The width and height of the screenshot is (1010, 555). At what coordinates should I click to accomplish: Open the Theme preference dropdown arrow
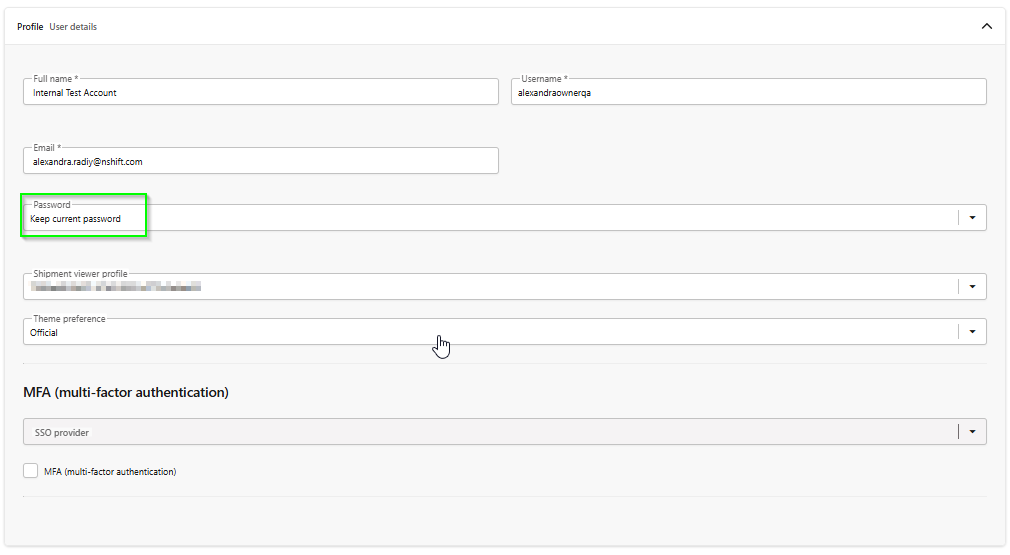[x=972, y=332]
